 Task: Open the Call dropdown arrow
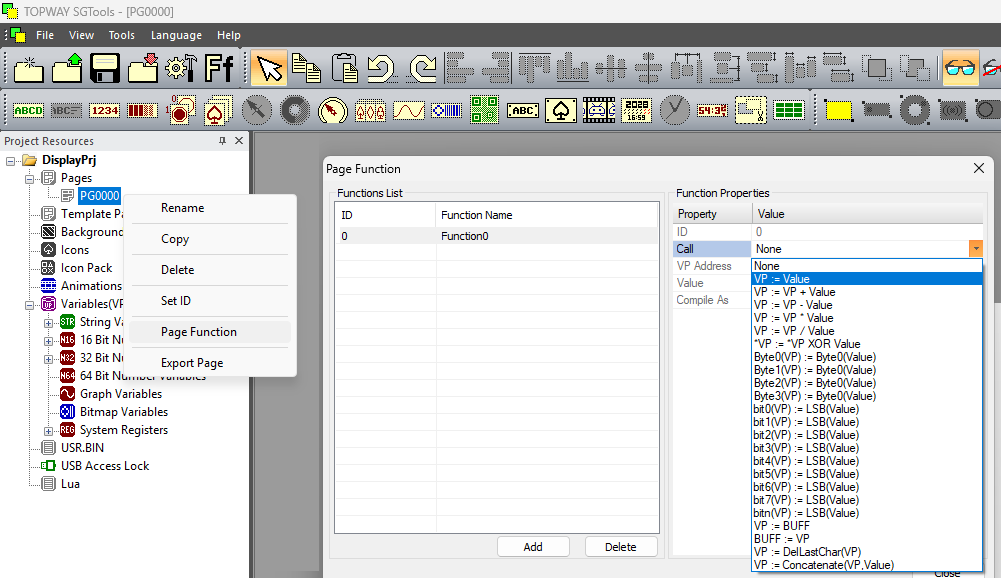(x=975, y=249)
